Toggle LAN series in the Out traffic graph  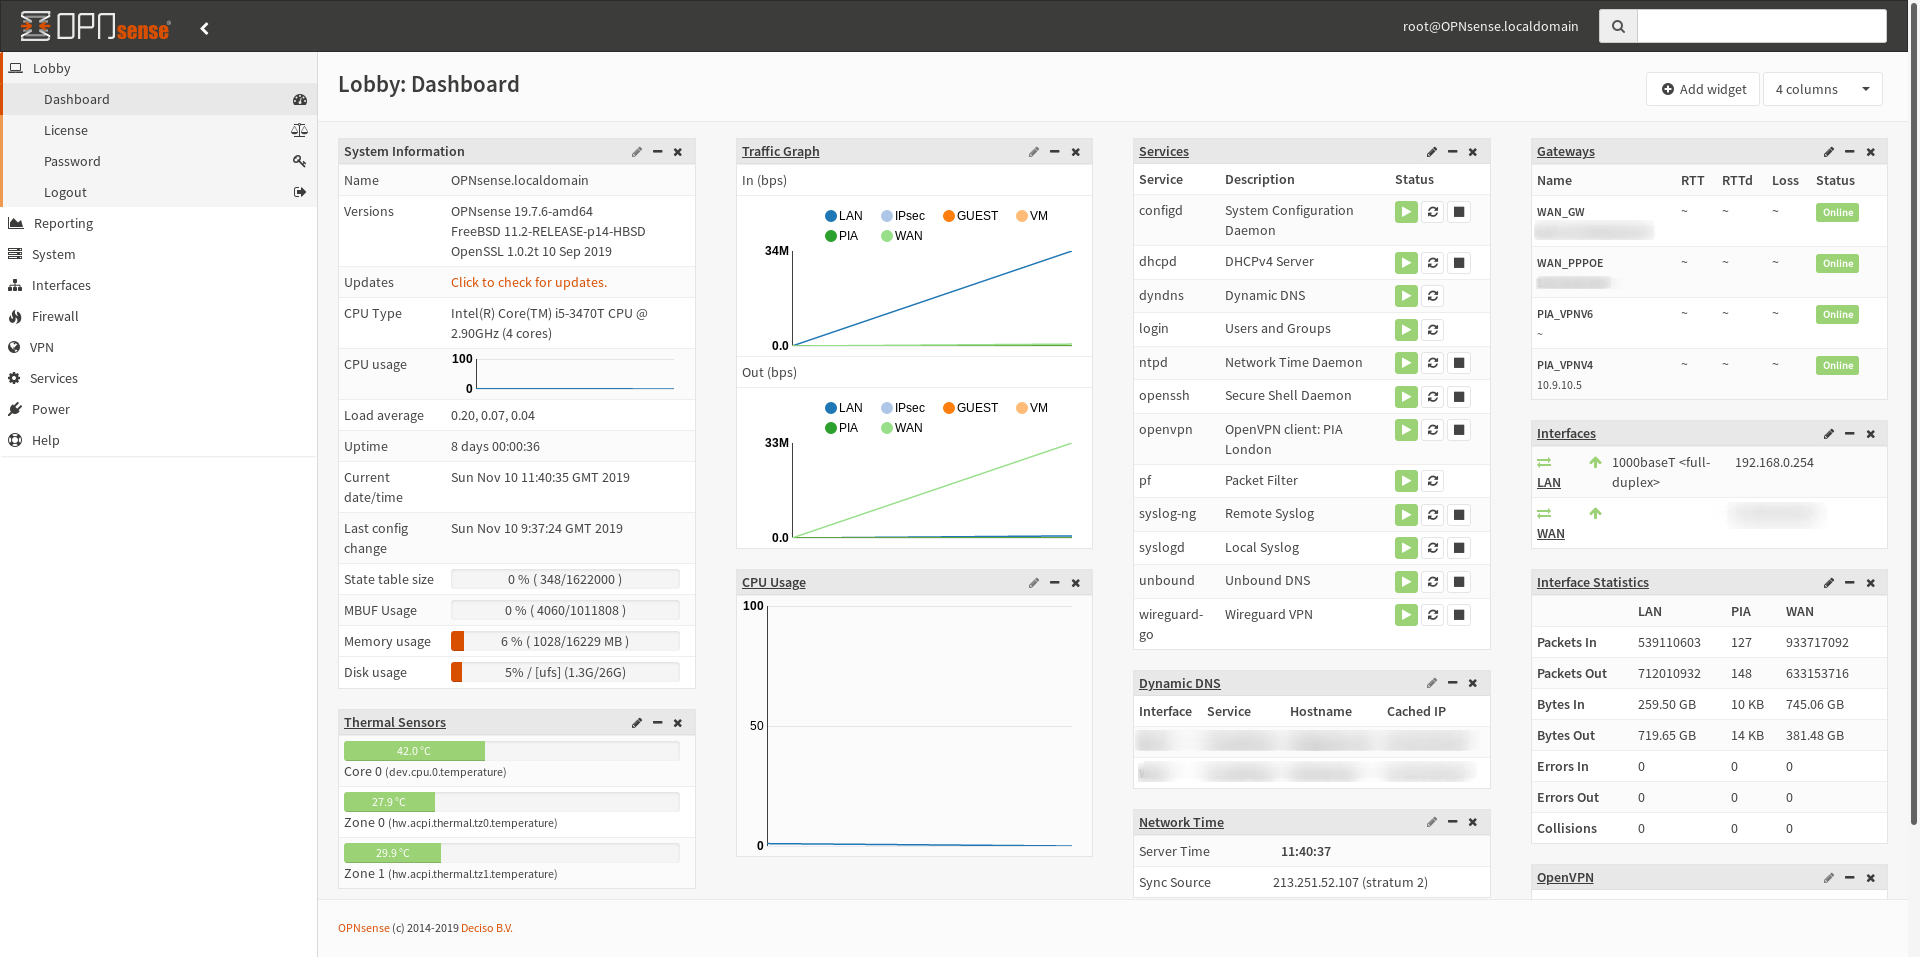pyautogui.click(x=843, y=408)
